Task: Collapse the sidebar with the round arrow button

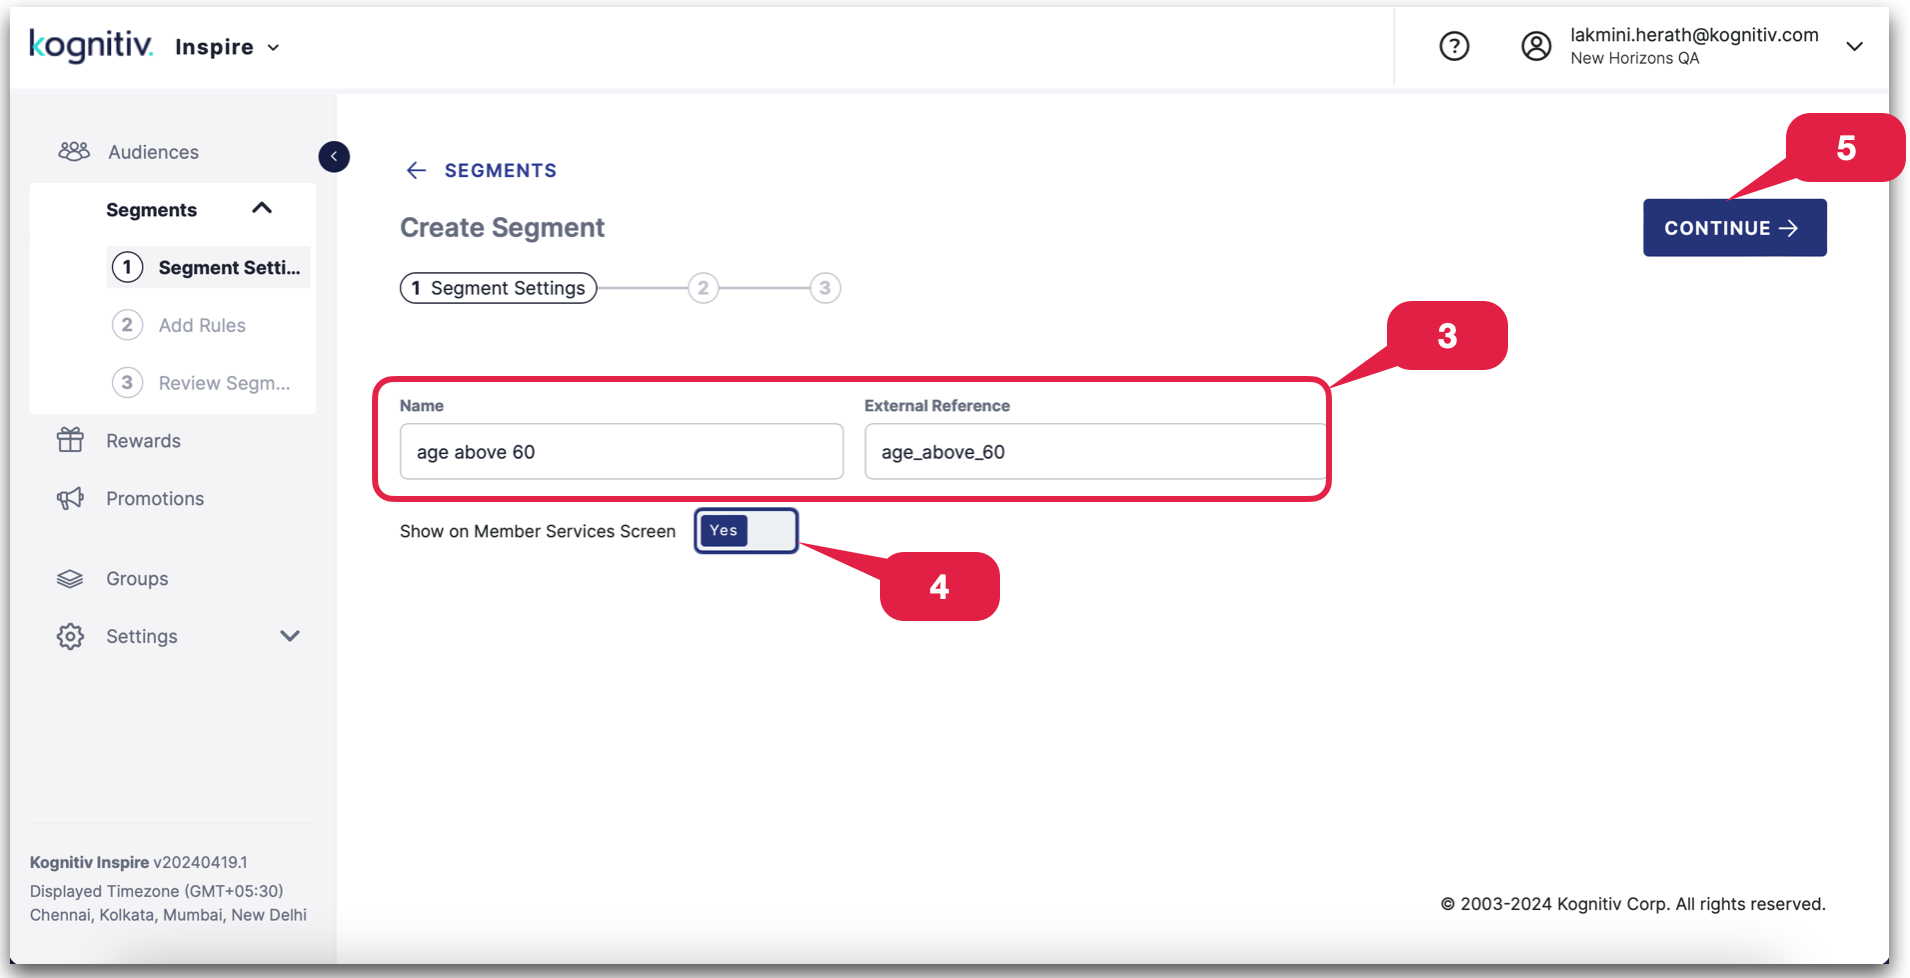Action: (x=334, y=156)
